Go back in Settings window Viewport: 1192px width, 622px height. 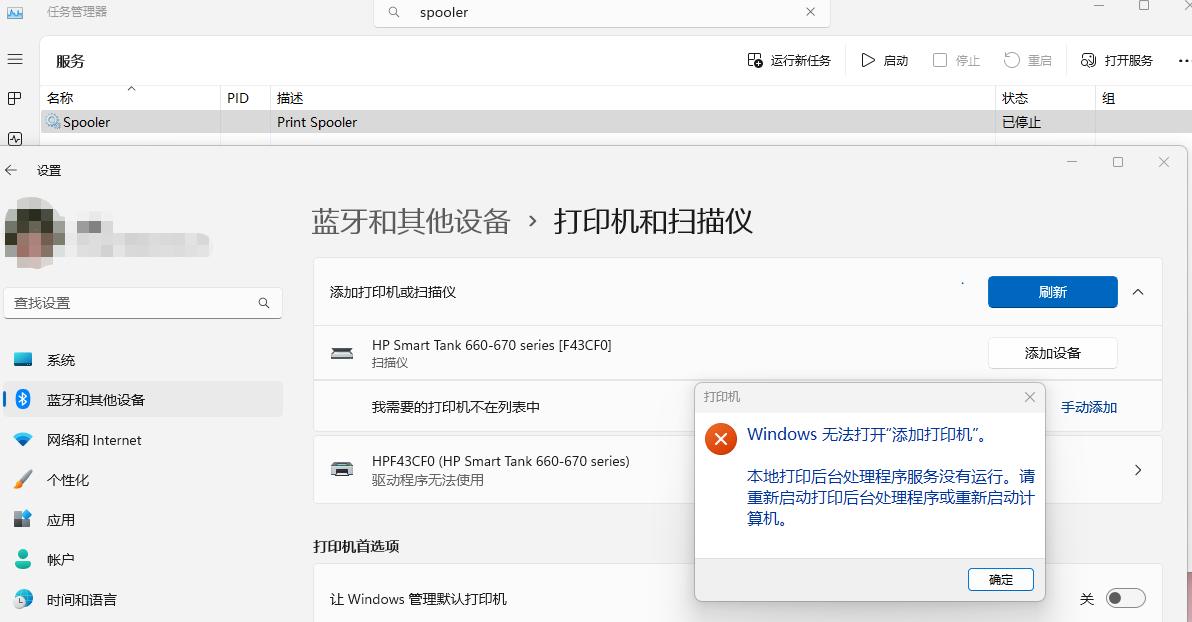pos(11,170)
